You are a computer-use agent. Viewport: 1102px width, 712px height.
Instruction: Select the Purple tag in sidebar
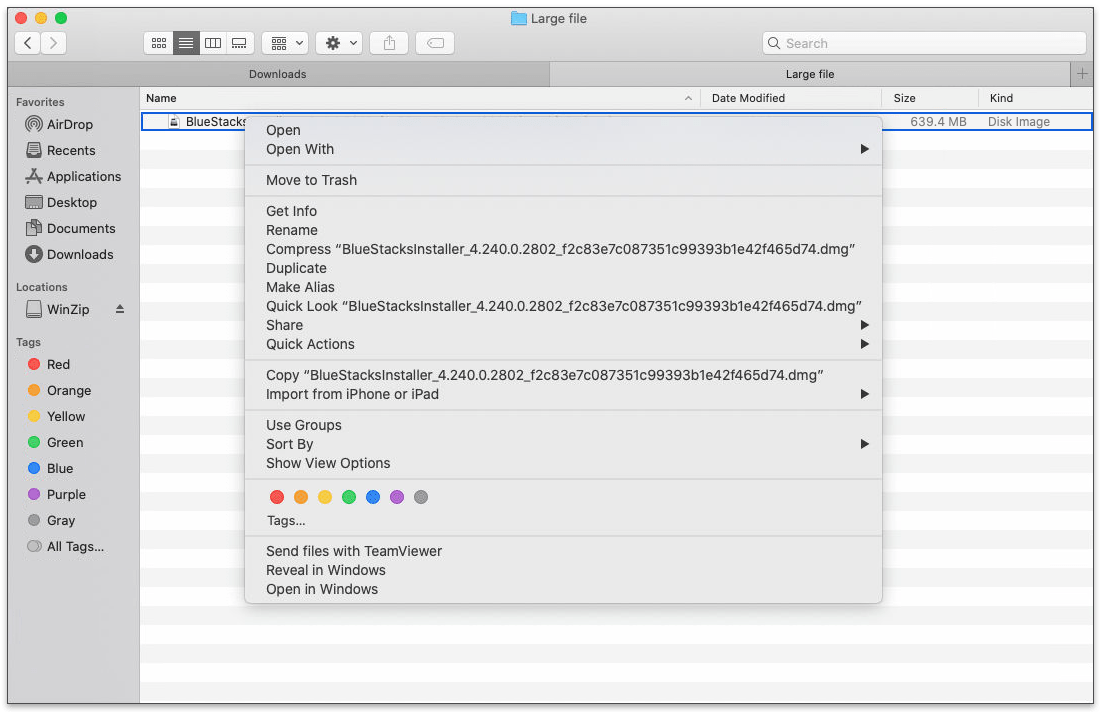coord(56,494)
